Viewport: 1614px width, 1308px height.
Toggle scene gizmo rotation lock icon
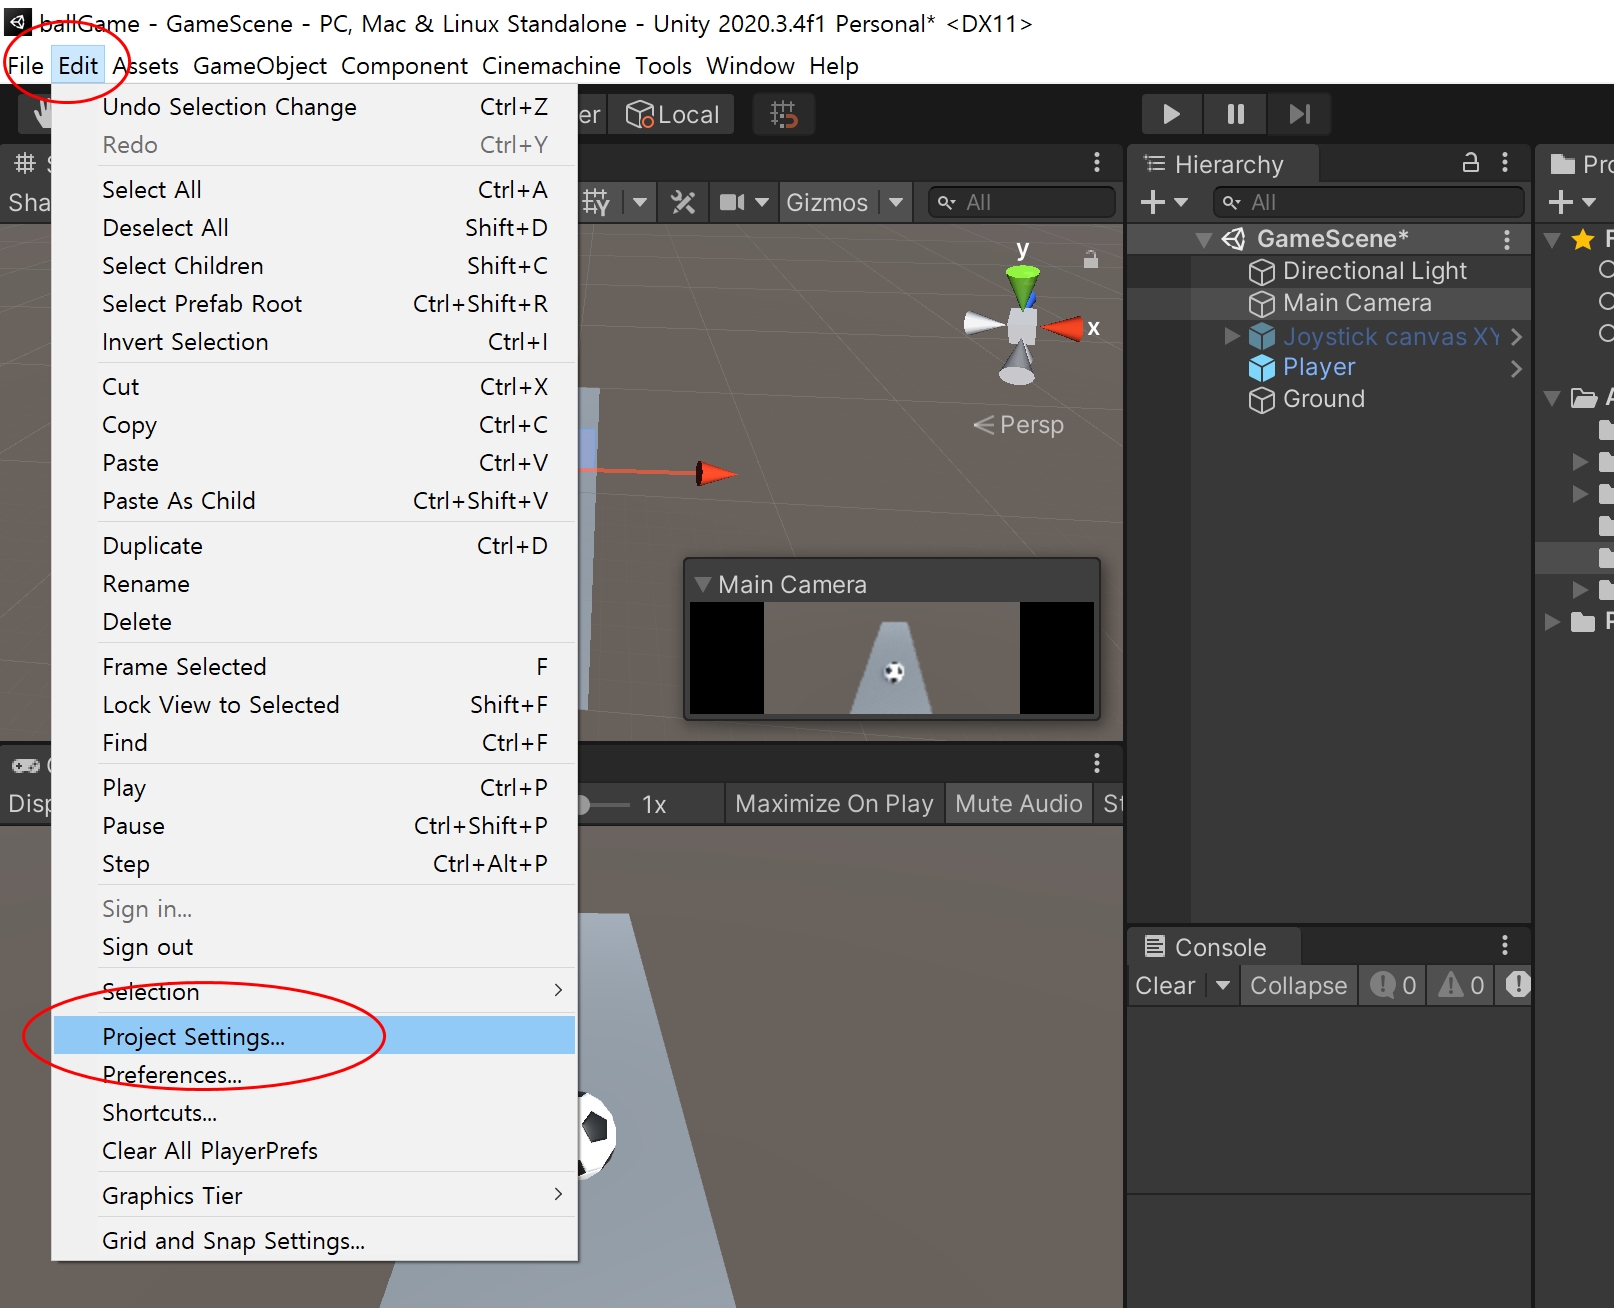click(x=1091, y=259)
